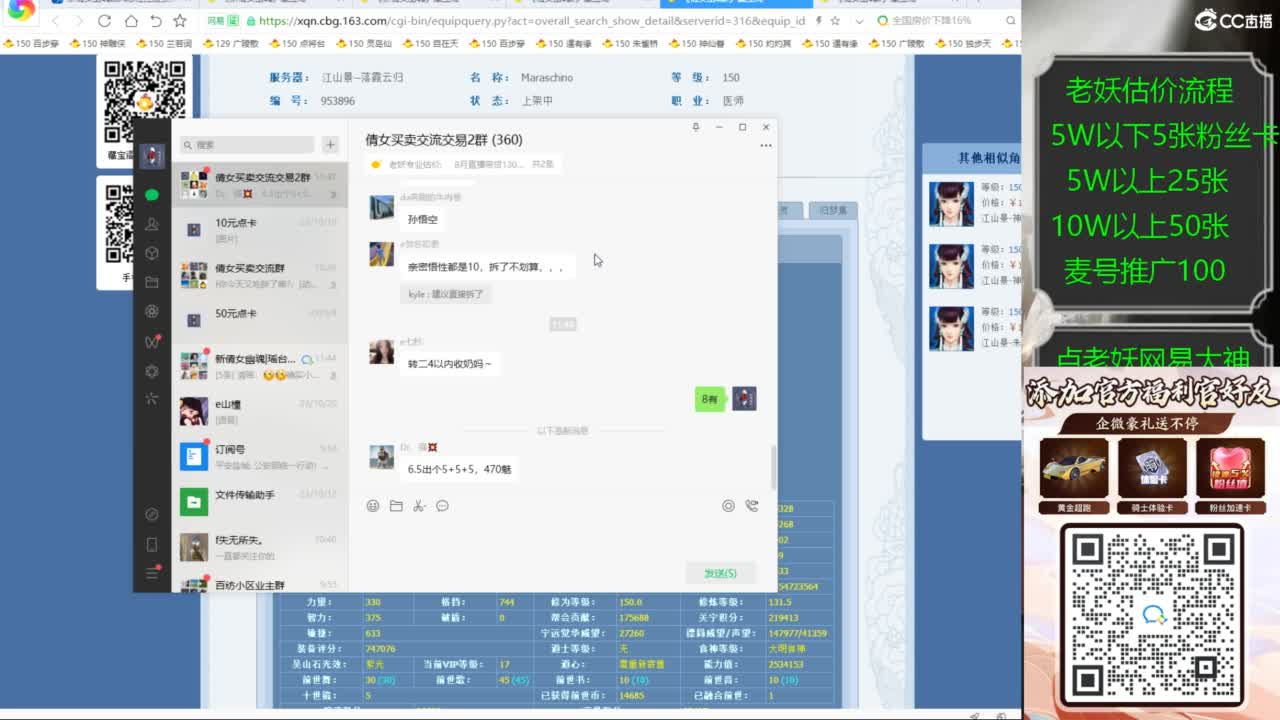This screenshot has width=1280, height=720.
Task: Click the top QR code on the web page
Action: click(145, 101)
